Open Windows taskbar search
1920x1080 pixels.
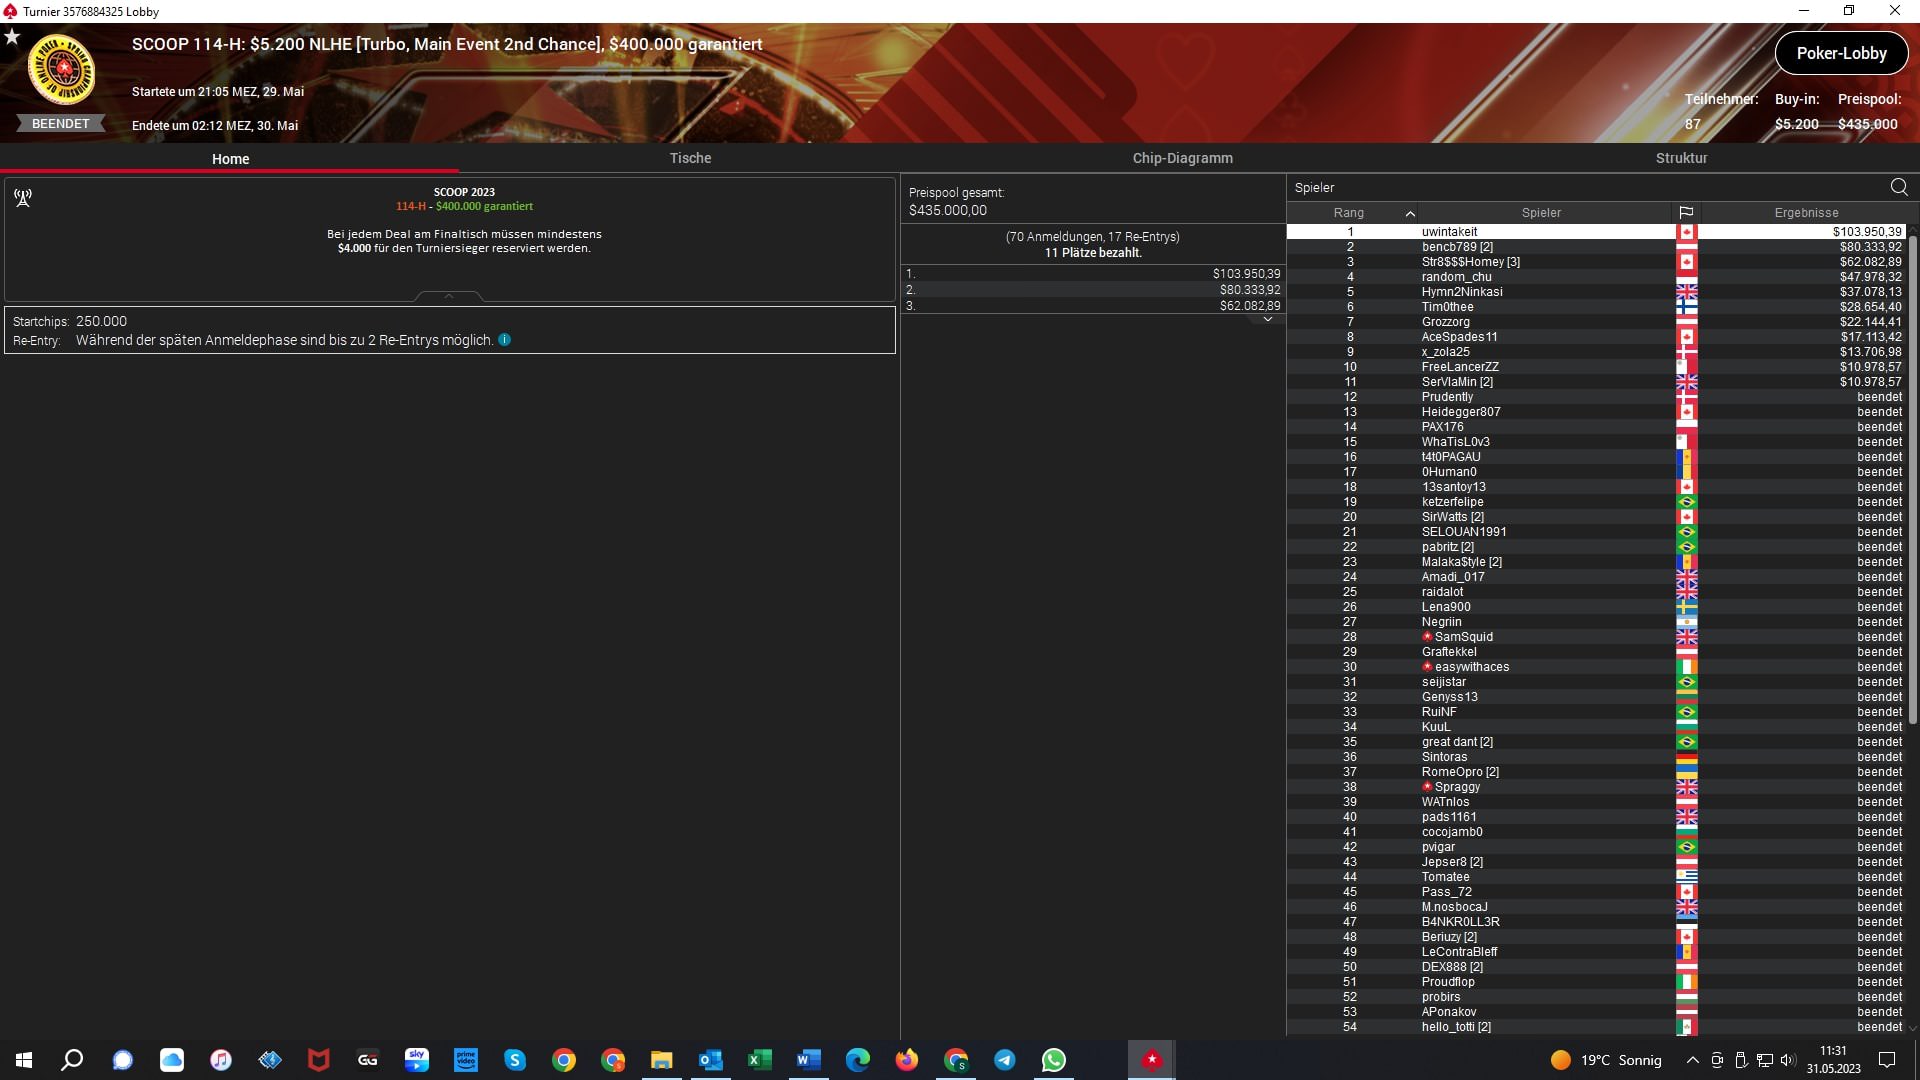[x=72, y=1060]
